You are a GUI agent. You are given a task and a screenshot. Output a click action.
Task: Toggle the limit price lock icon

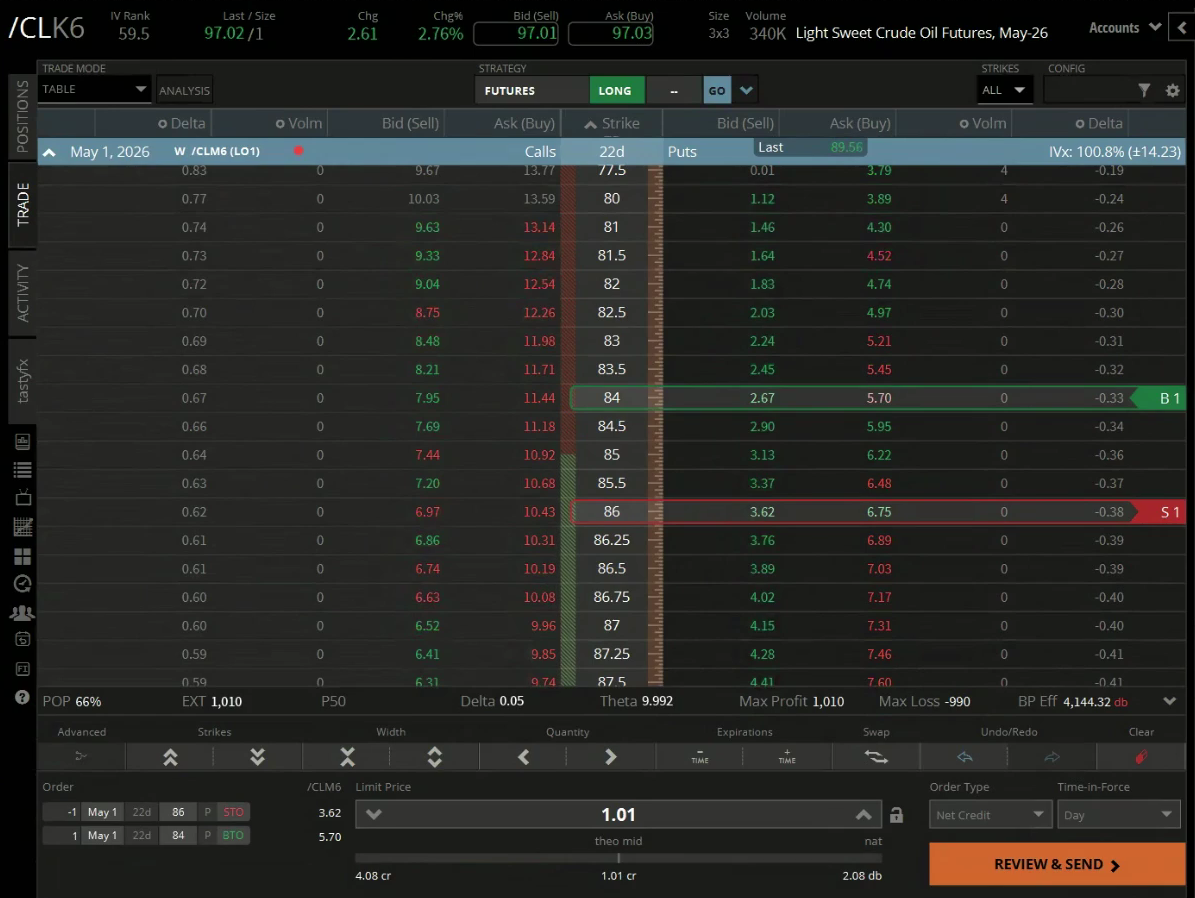point(896,815)
